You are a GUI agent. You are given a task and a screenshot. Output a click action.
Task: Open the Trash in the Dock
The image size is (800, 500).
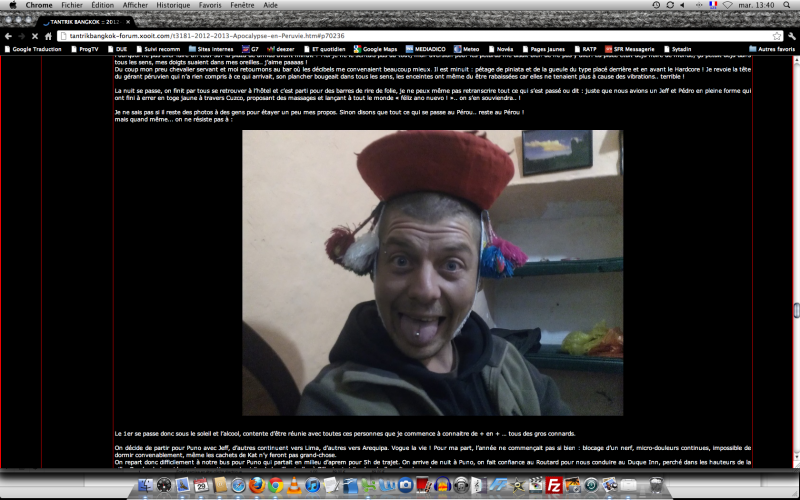(656, 485)
